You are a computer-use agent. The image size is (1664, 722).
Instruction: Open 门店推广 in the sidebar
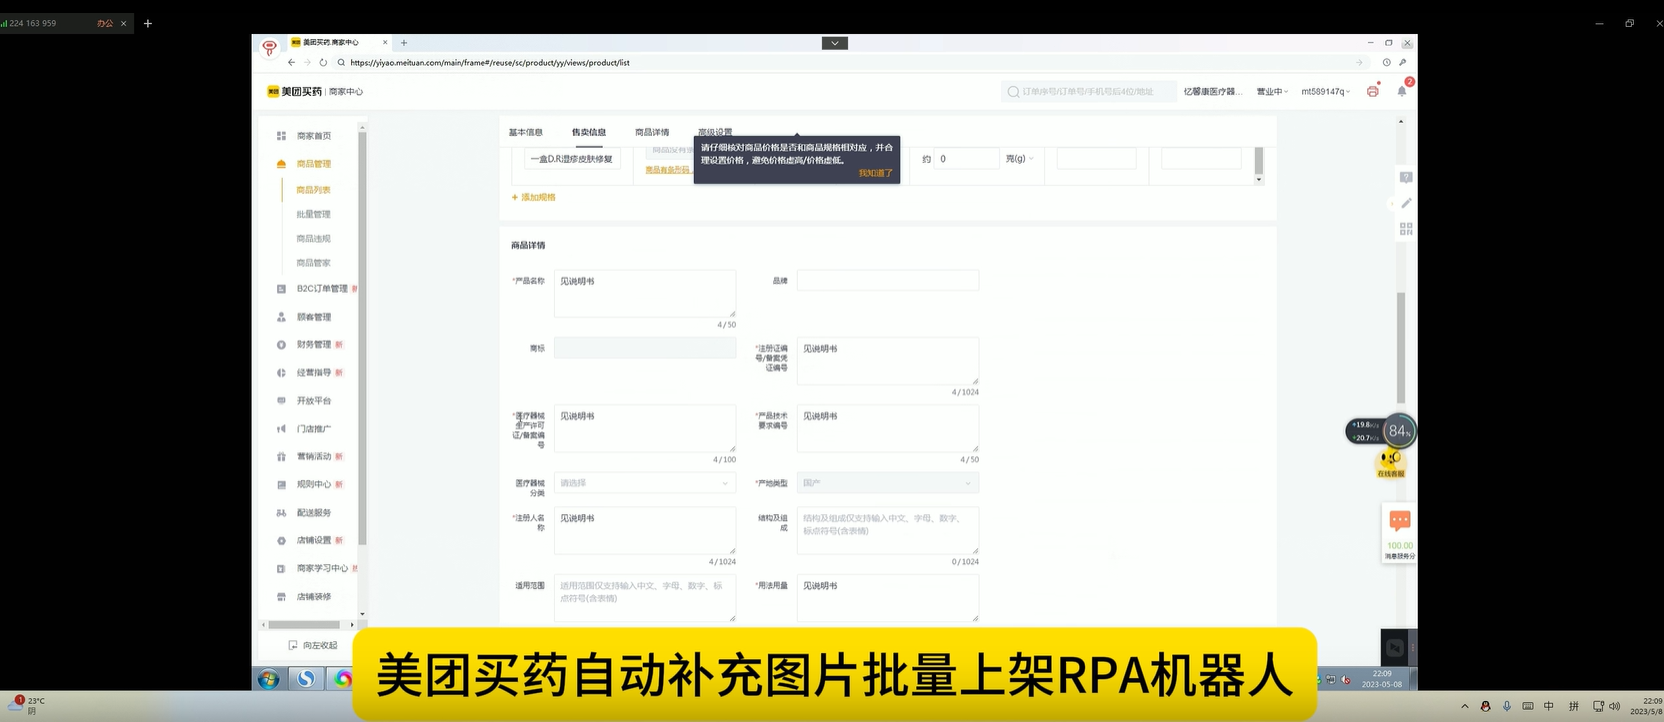click(x=313, y=429)
